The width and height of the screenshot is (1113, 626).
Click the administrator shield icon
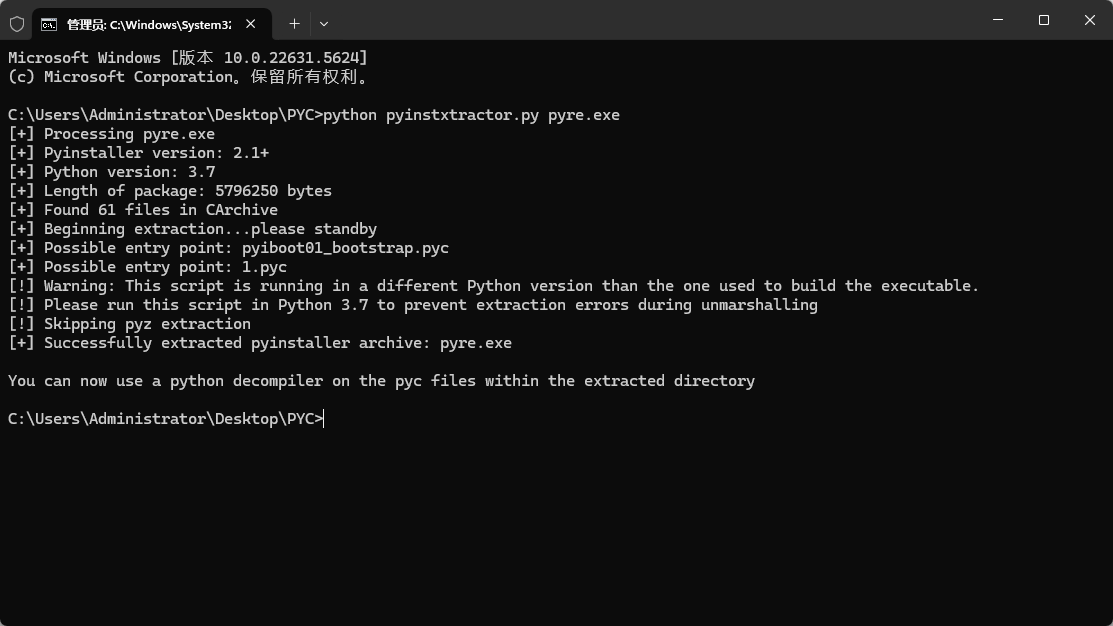17,23
